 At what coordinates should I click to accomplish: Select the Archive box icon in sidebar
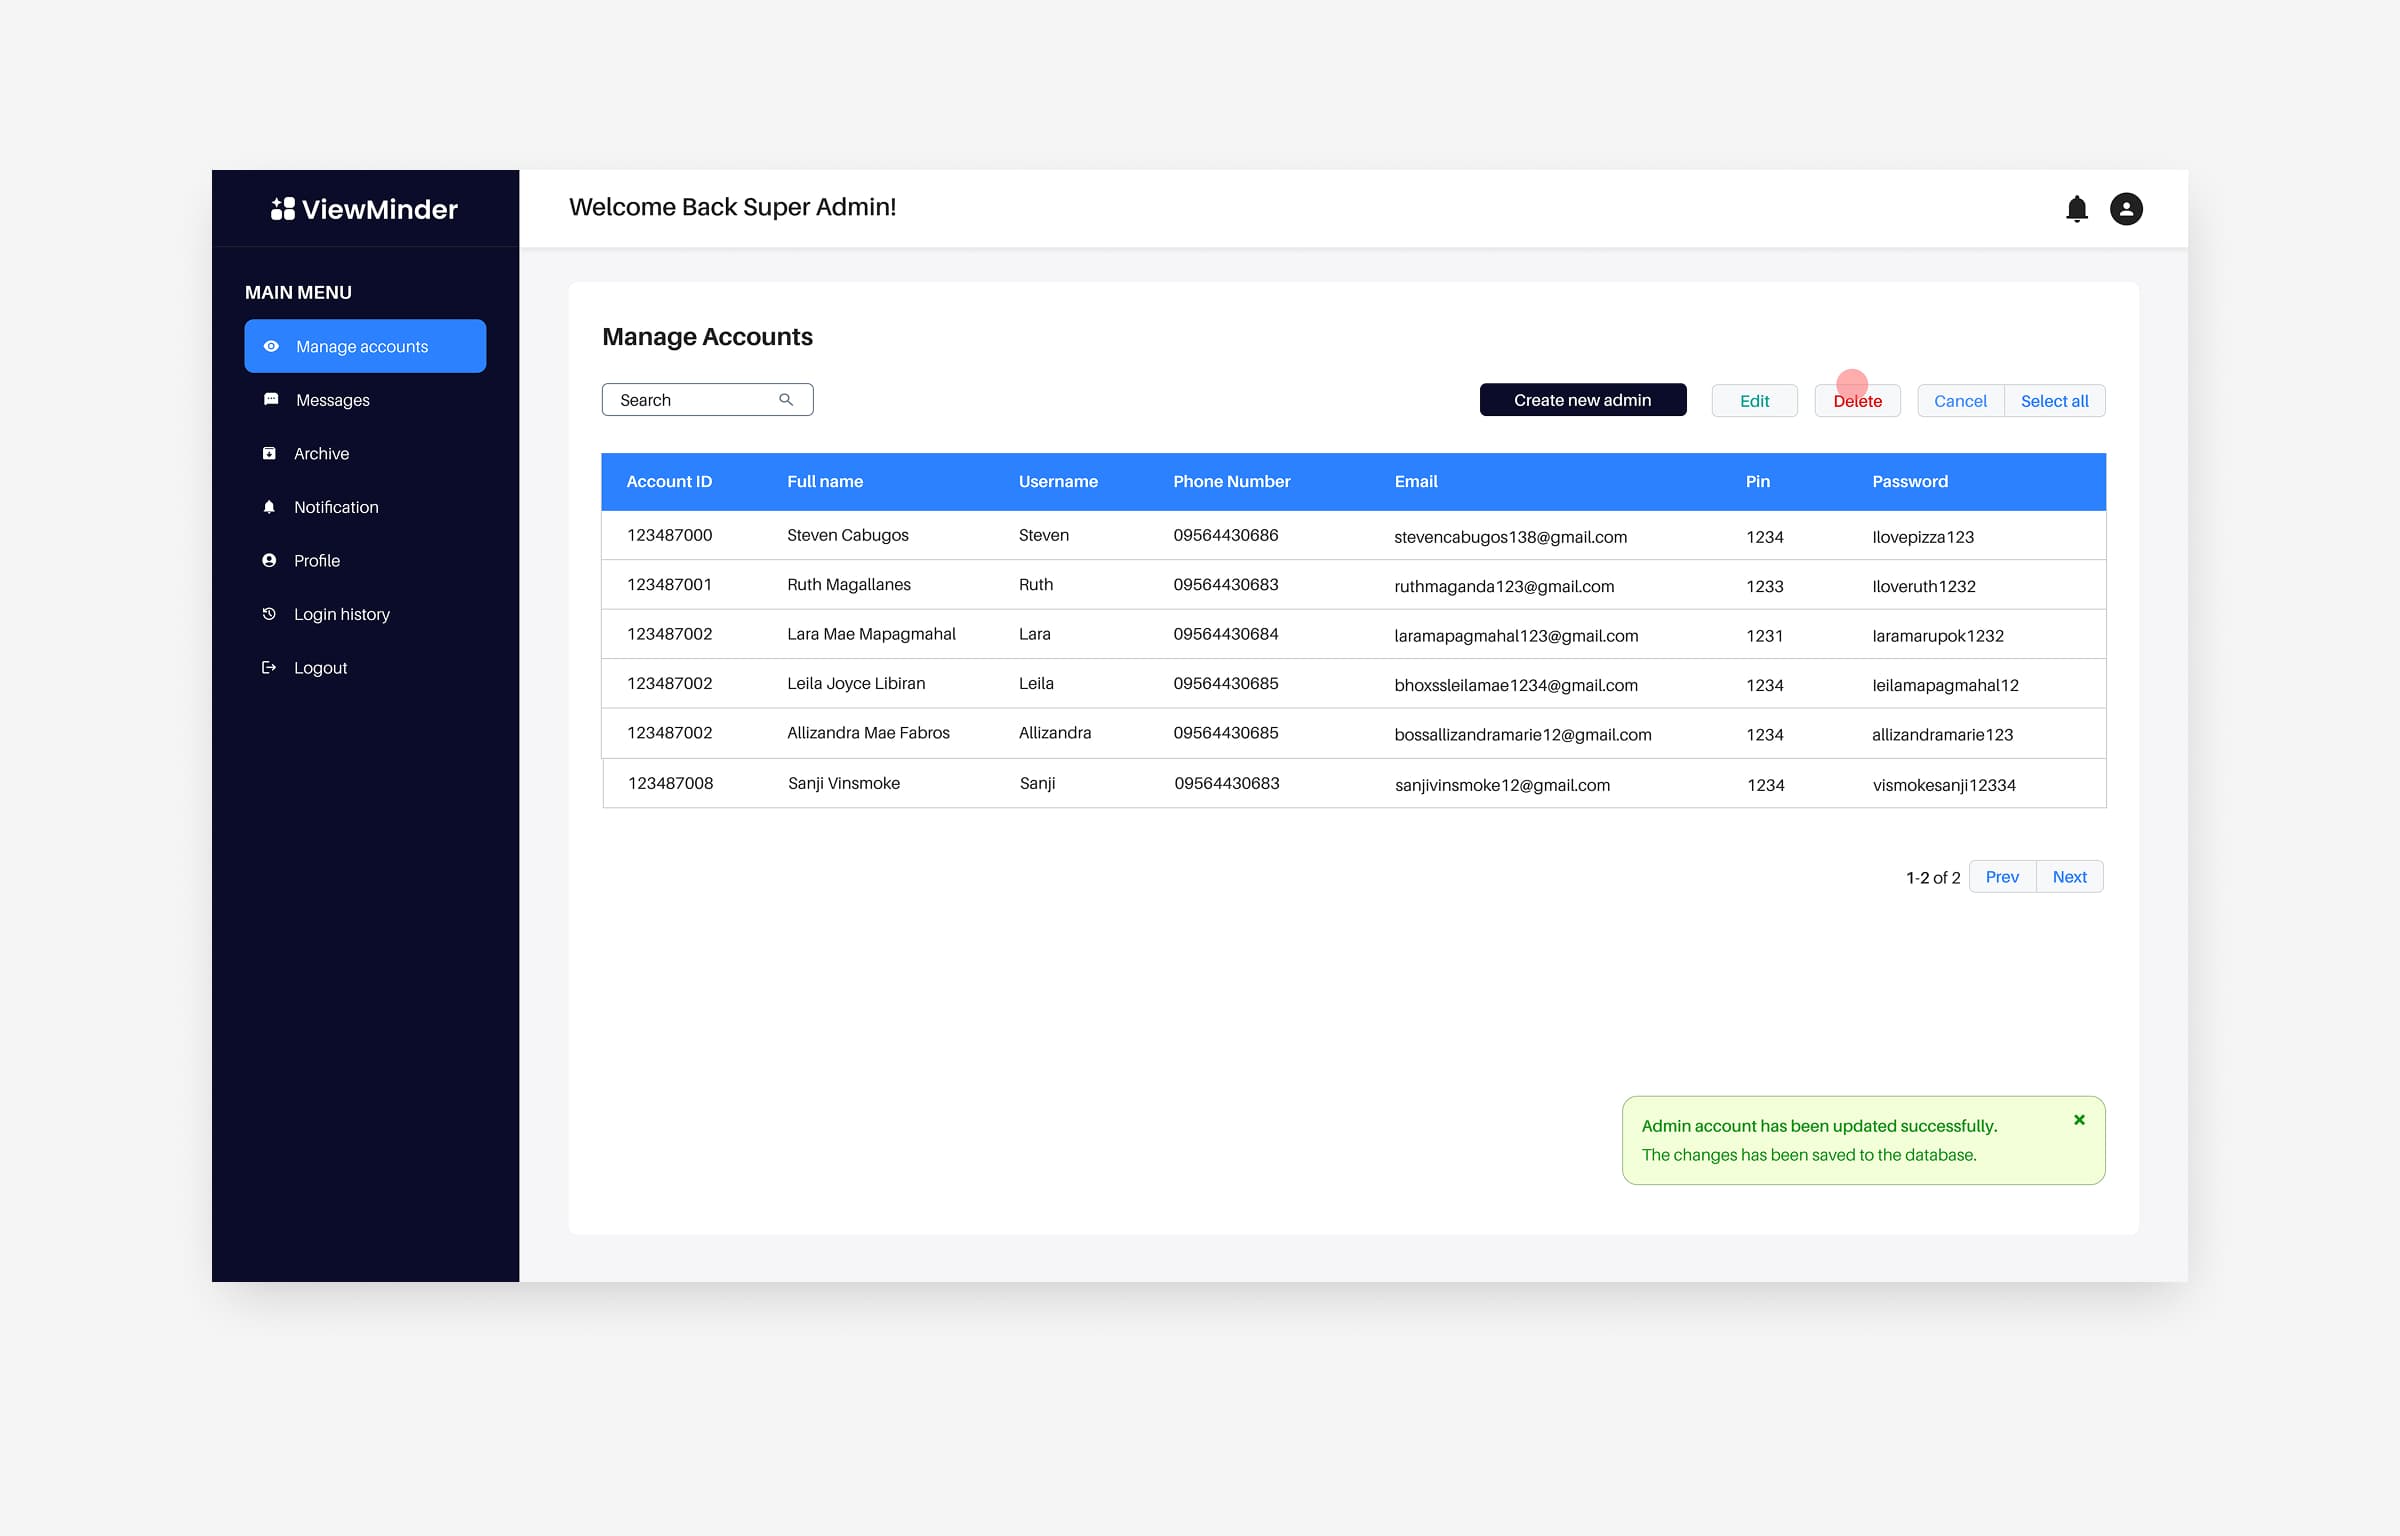click(270, 453)
